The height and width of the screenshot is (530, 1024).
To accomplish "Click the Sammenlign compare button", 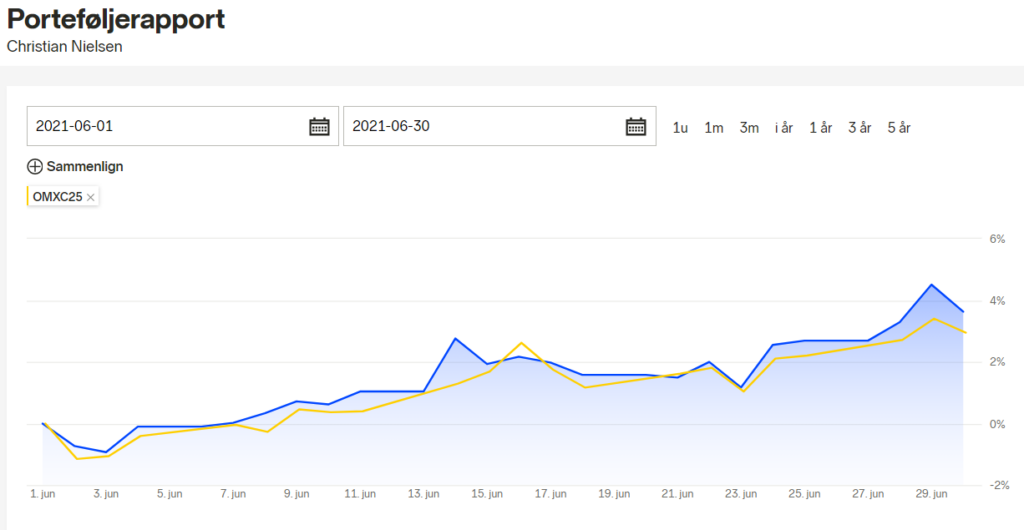I will pos(75,166).
